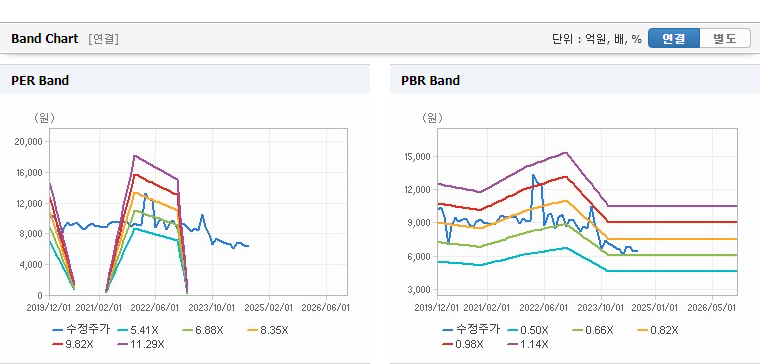The image size is (760, 364).
Task: Toggle 0.82X series in PBR legend
Action: coord(658,330)
